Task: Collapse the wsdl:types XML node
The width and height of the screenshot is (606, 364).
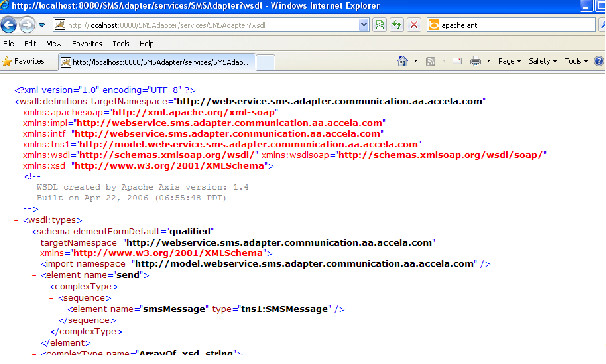Action: 16,220
